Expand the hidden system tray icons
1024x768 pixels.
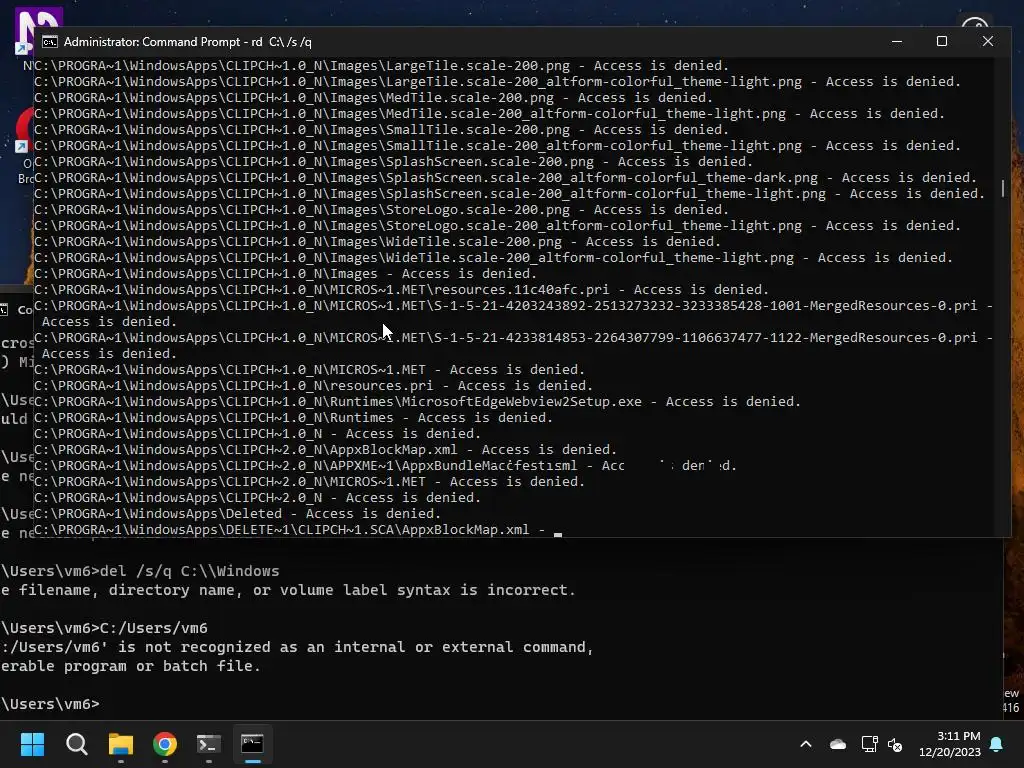pyautogui.click(x=806, y=744)
